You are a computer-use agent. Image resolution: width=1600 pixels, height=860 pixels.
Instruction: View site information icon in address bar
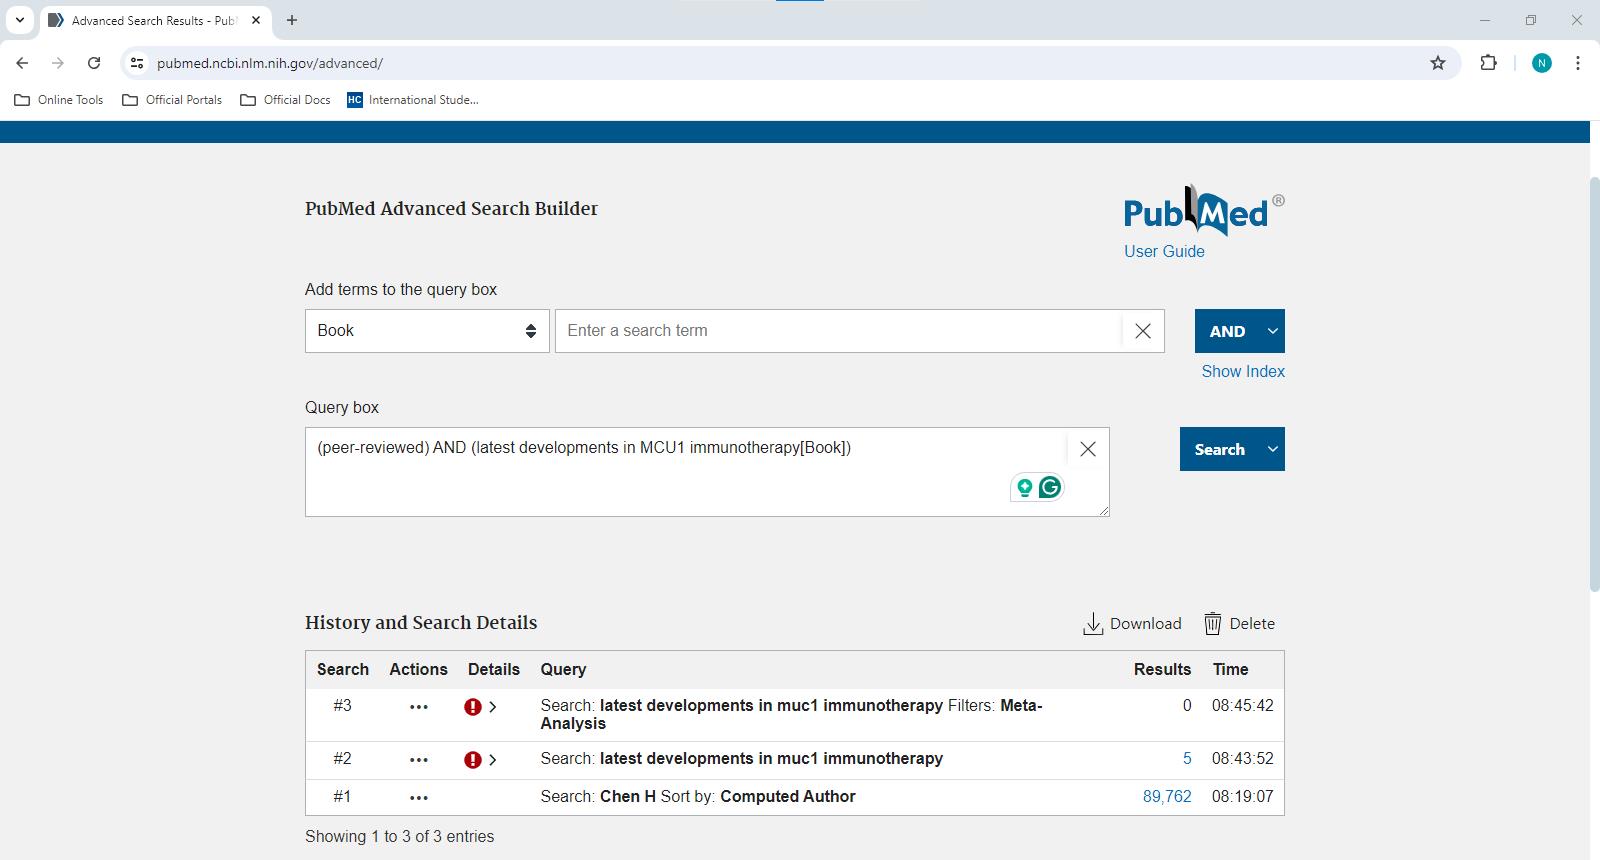(x=137, y=63)
